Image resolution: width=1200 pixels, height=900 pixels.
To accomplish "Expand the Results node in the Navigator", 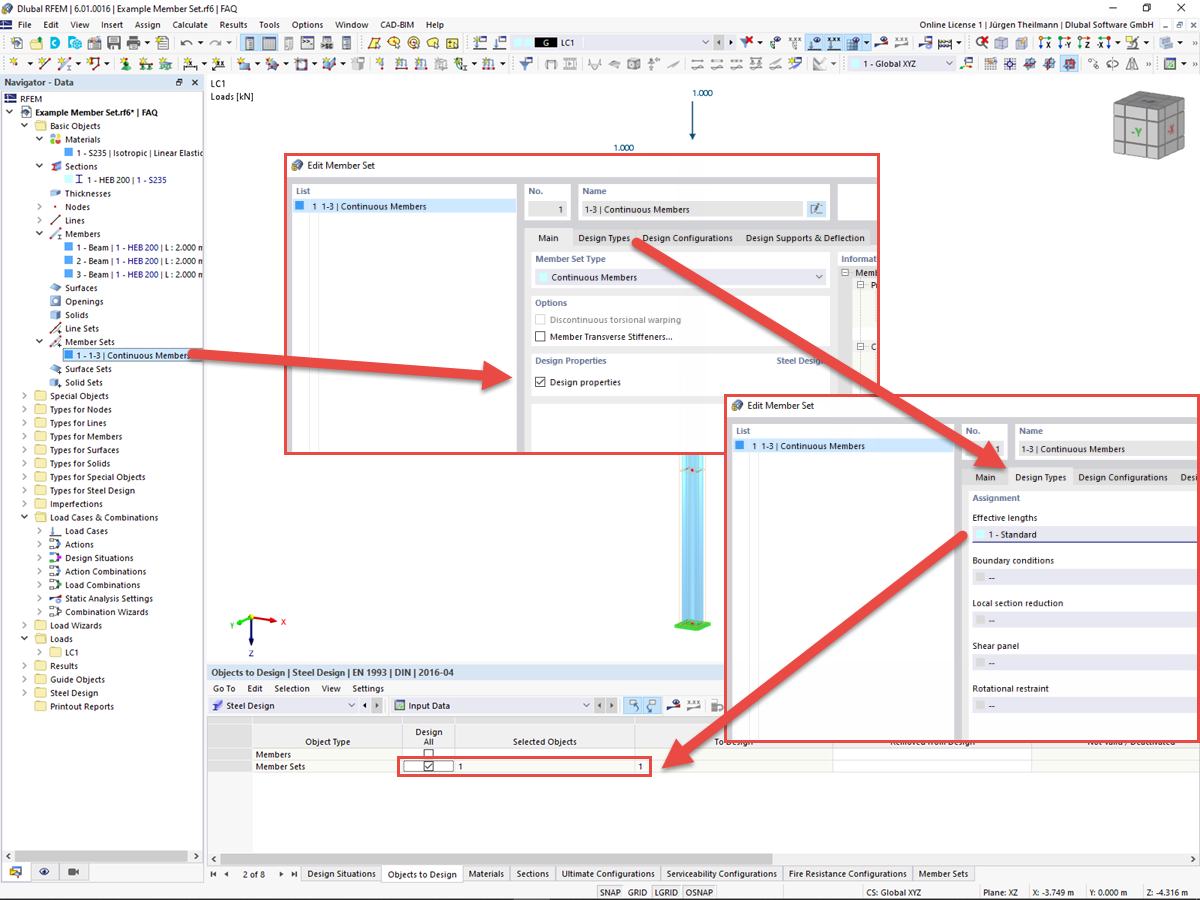I will (x=23, y=665).
